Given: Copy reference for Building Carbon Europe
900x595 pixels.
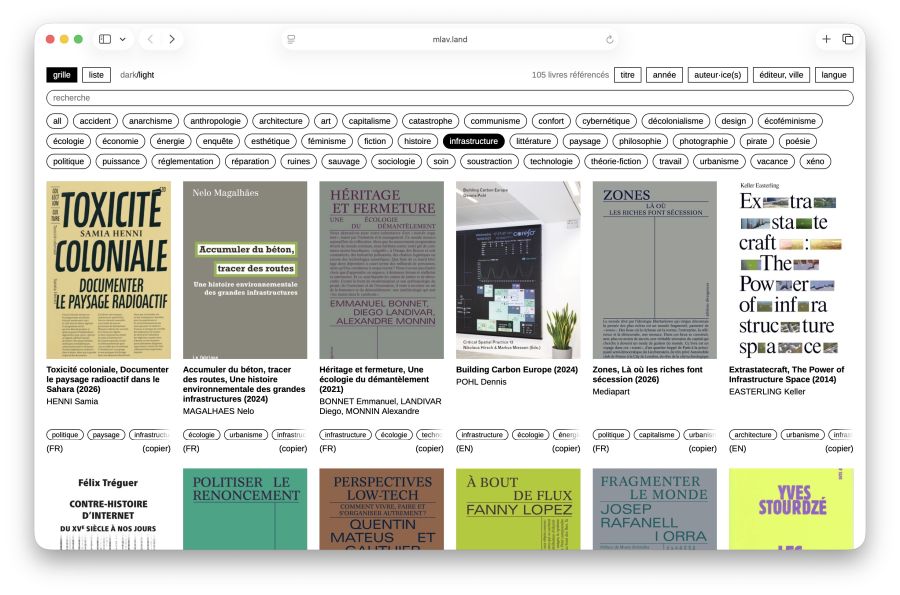Looking at the screenshot, I should [567, 449].
